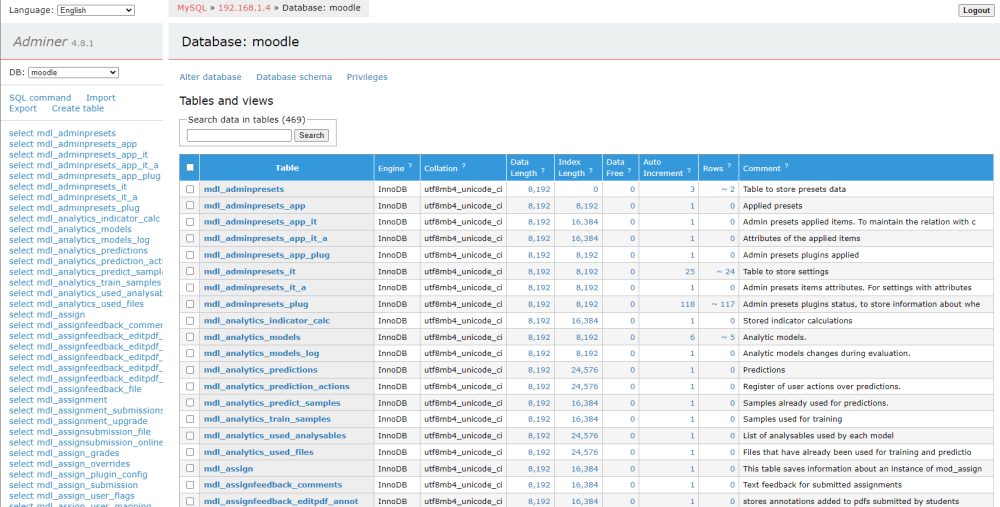The image size is (1000, 507).
Task: Tick checkbox for mdl_adminpresets_app_it
Action: (190, 222)
